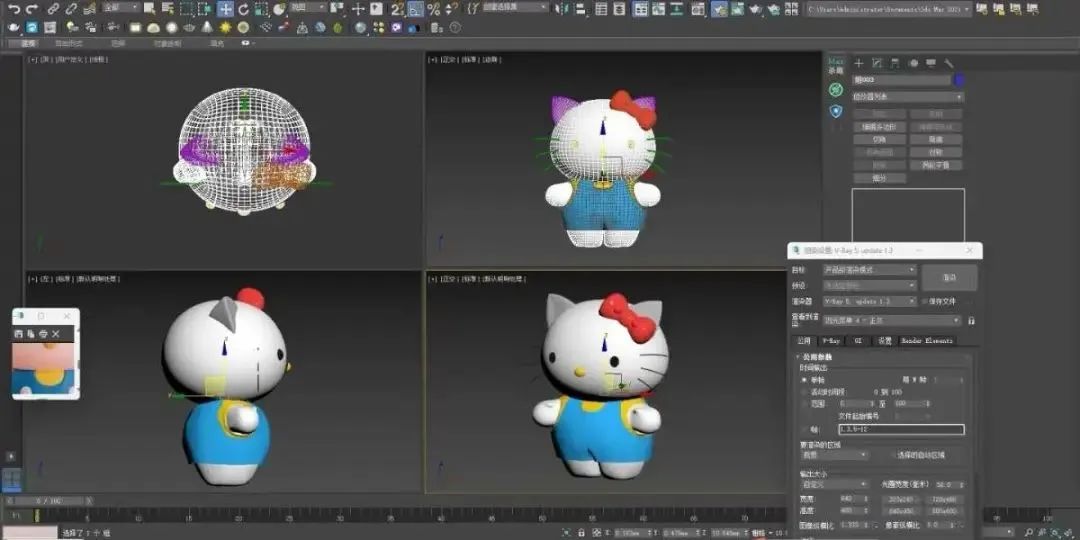Screen dimensions: 1080x540
Task: Select the Single frame radio button
Action: click(x=804, y=380)
